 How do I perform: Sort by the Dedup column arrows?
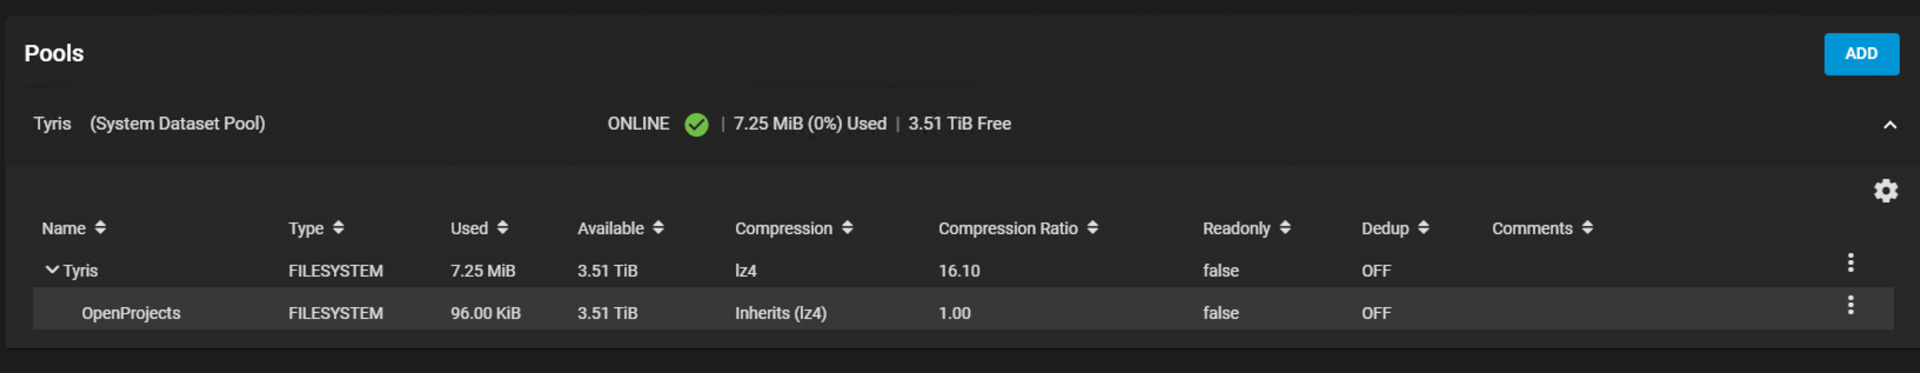(1423, 228)
